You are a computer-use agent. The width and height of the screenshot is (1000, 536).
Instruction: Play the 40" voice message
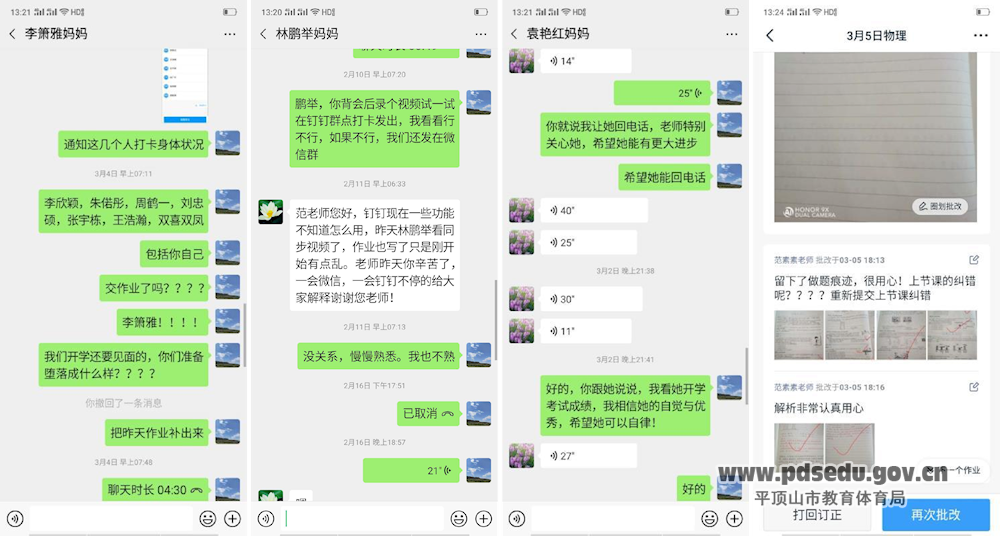[594, 211]
